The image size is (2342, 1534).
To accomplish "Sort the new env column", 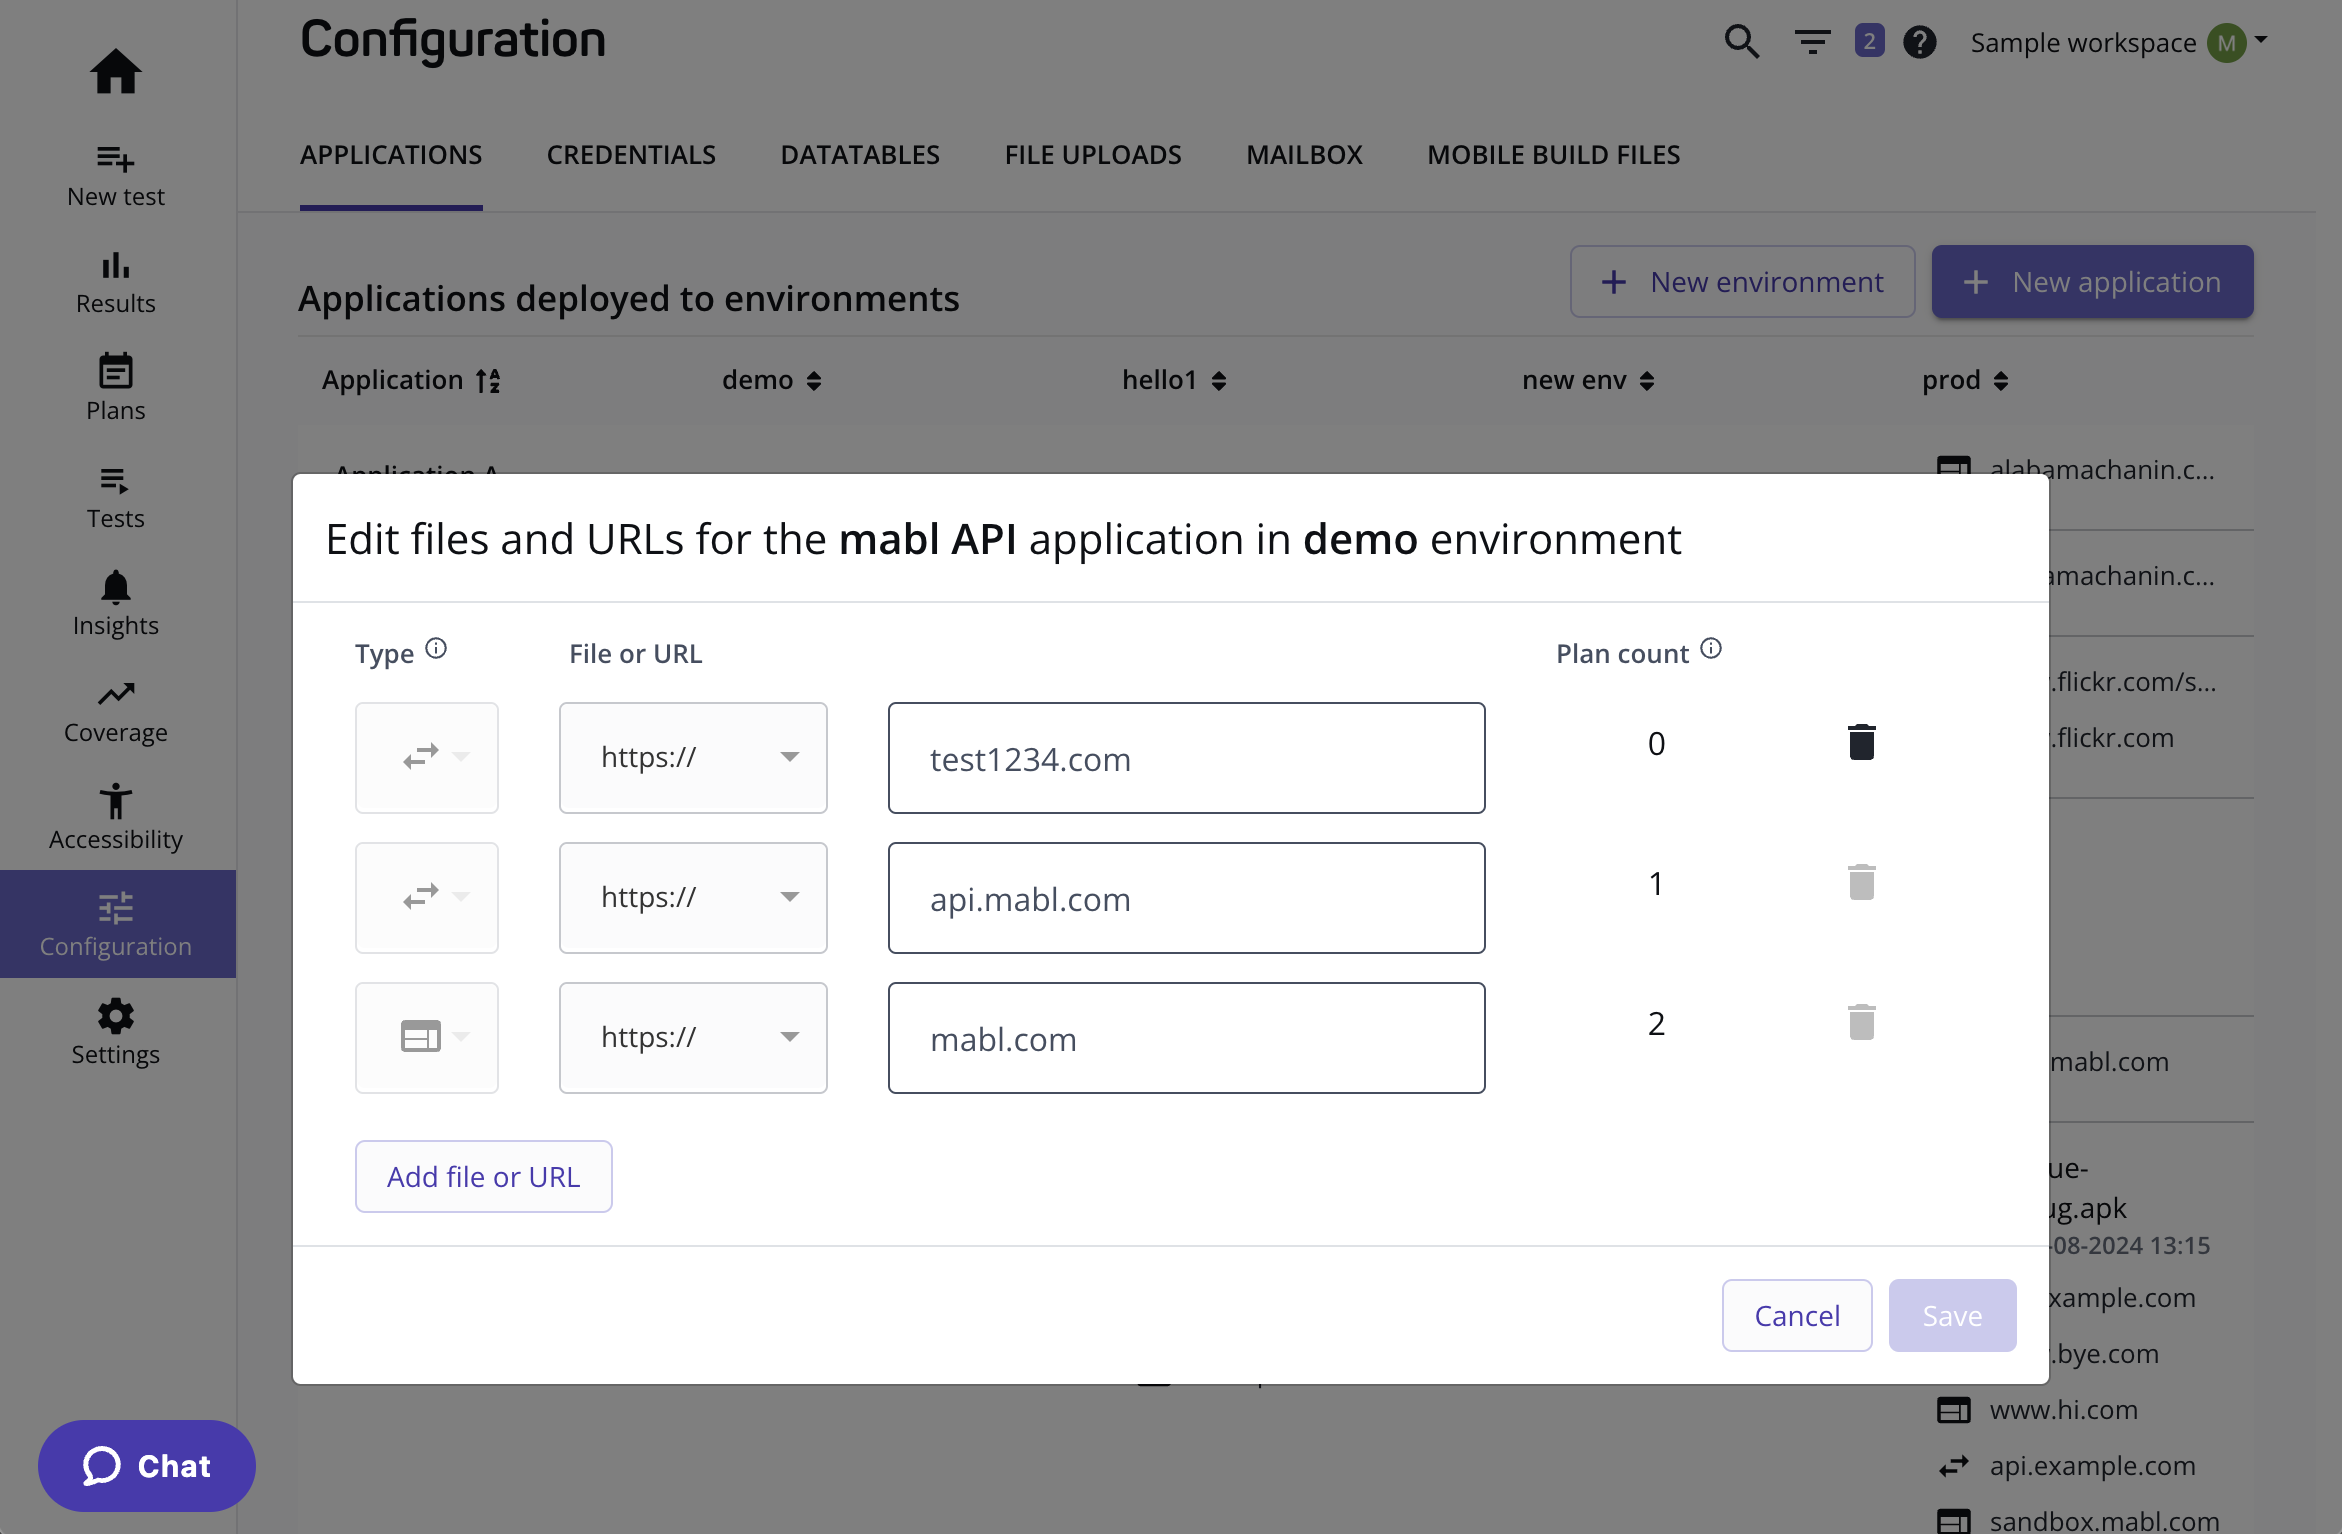I will pyautogui.click(x=1588, y=380).
